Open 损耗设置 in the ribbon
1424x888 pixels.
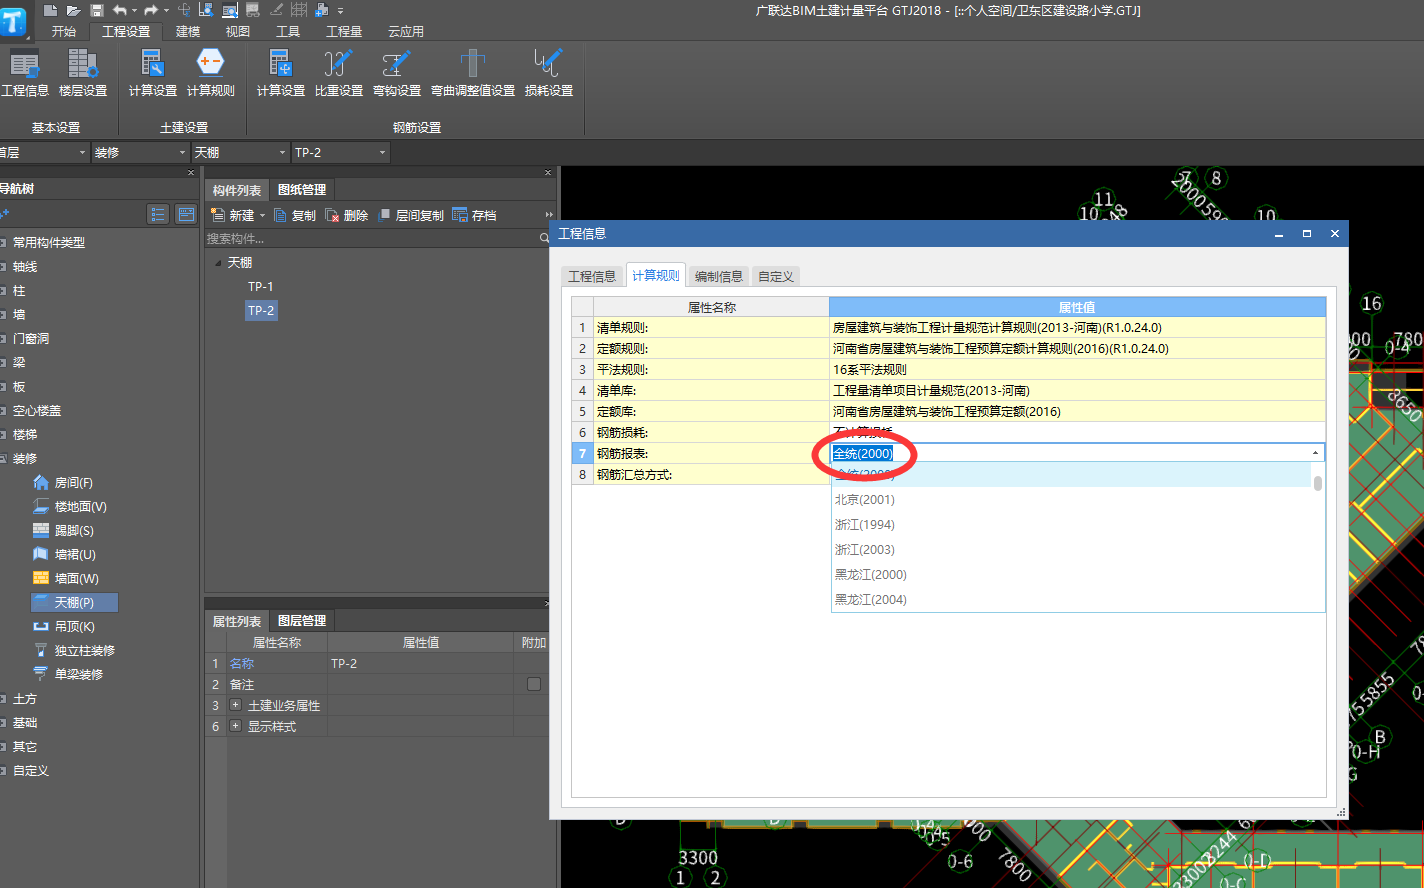(x=549, y=73)
